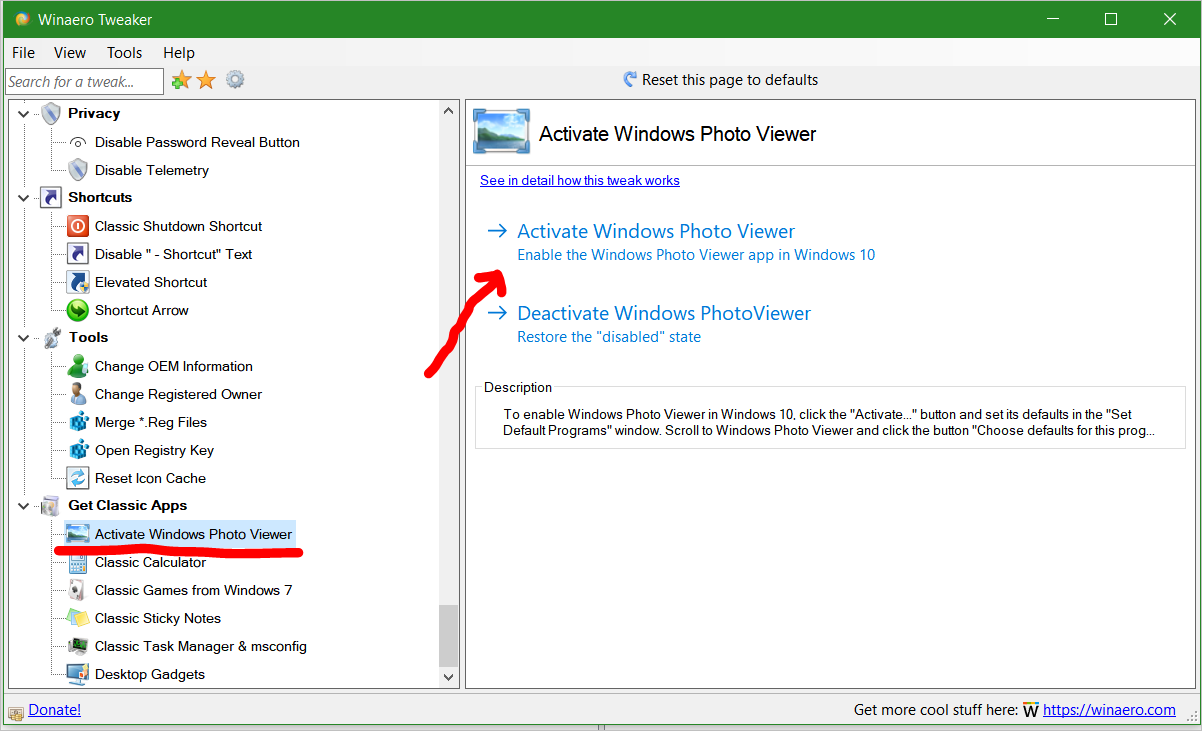Click the Classic Sticky Notes icon
This screenshot has width=1202, height=731.
point(78,618)
